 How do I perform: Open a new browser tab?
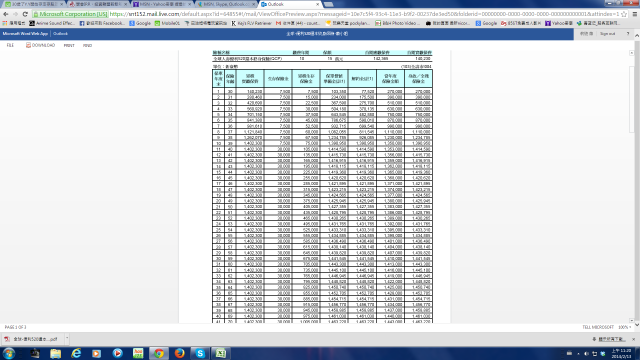point(329,4)
